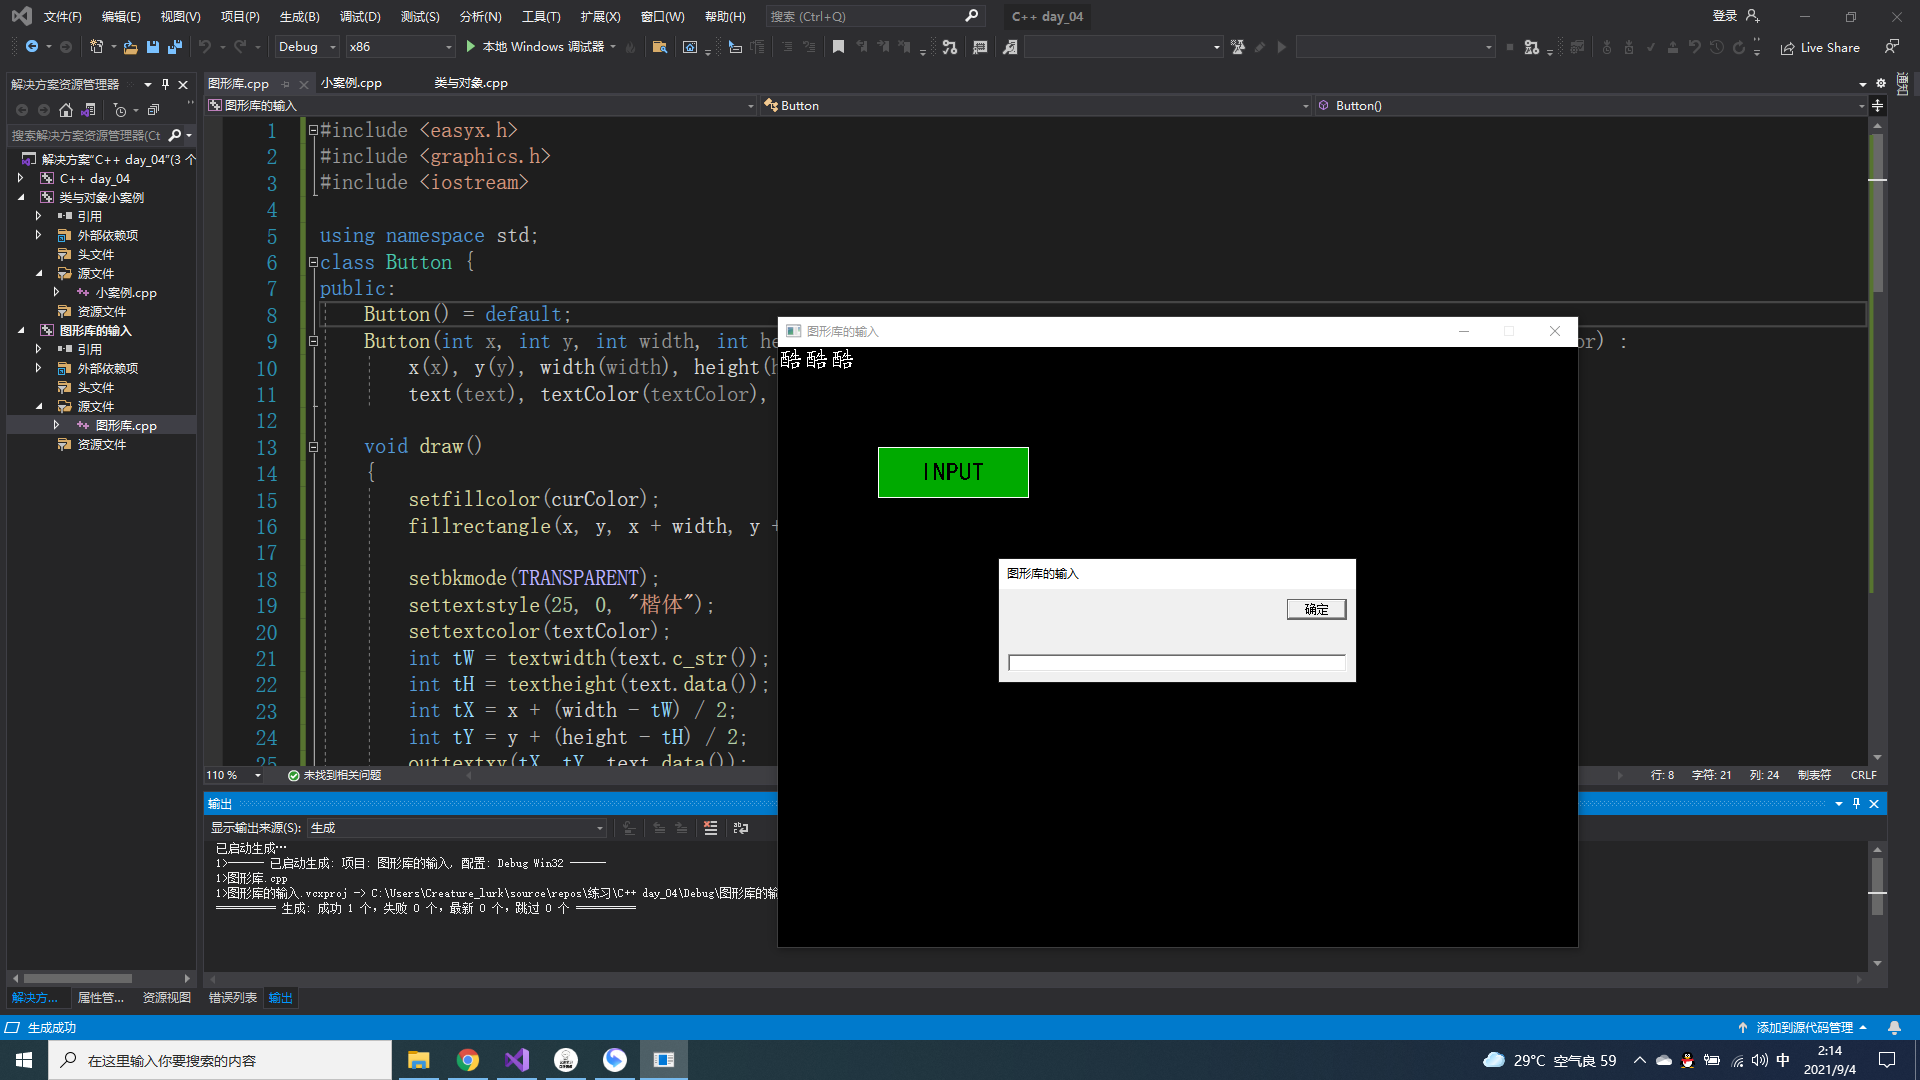Switch to the 小案例.cpp tab

(351, 83)
